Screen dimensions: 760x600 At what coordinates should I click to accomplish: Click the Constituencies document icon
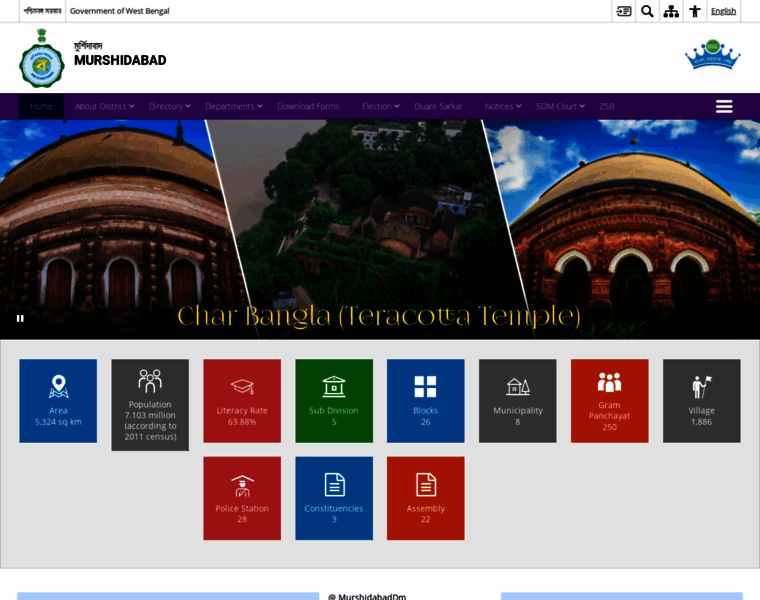(334, 485)
